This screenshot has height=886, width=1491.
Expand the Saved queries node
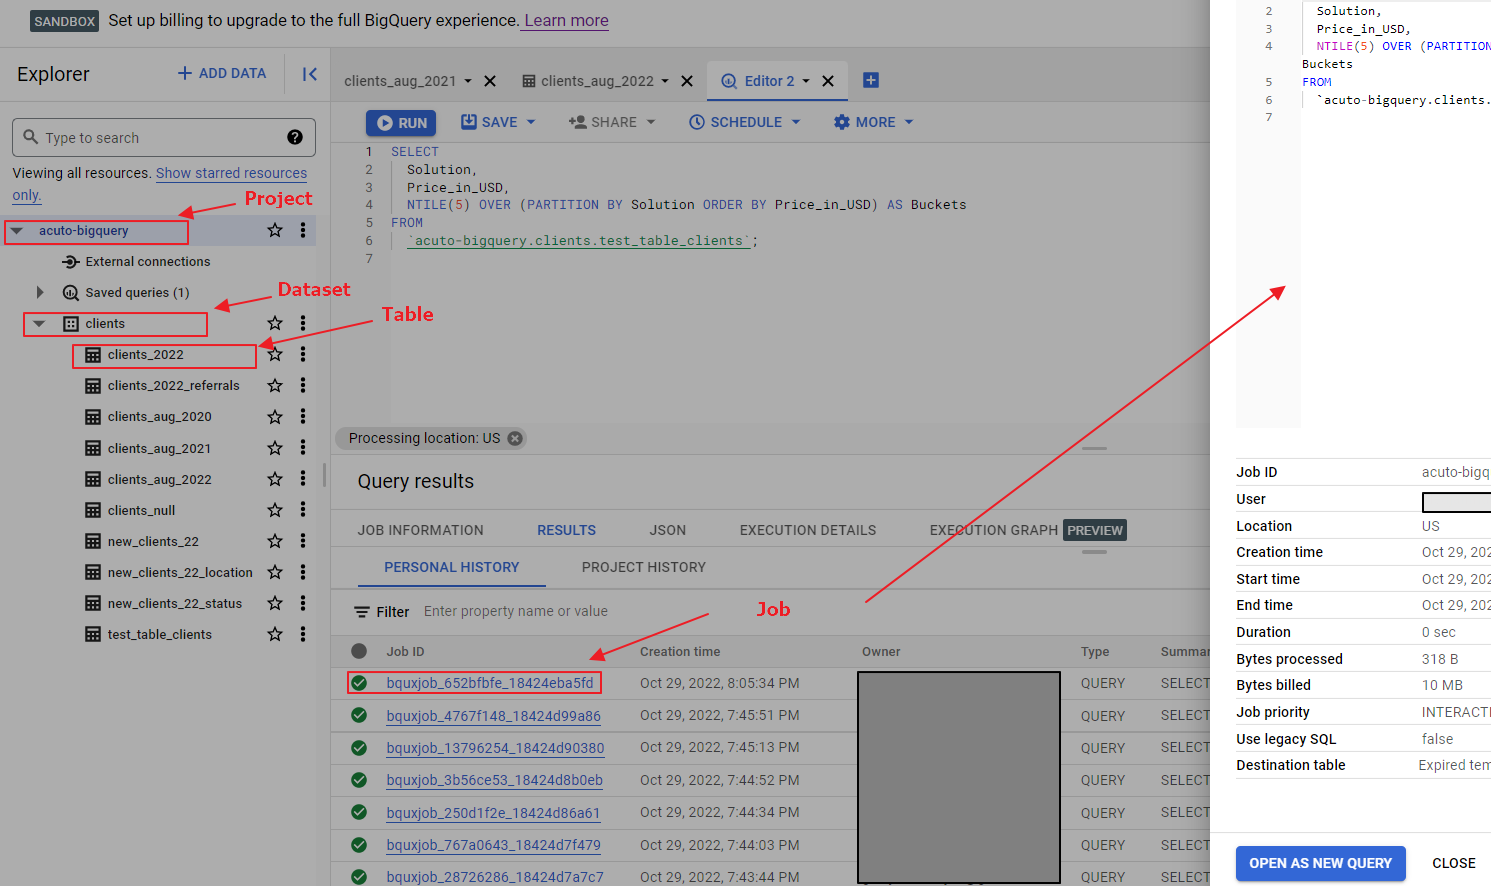pos(40,292)
